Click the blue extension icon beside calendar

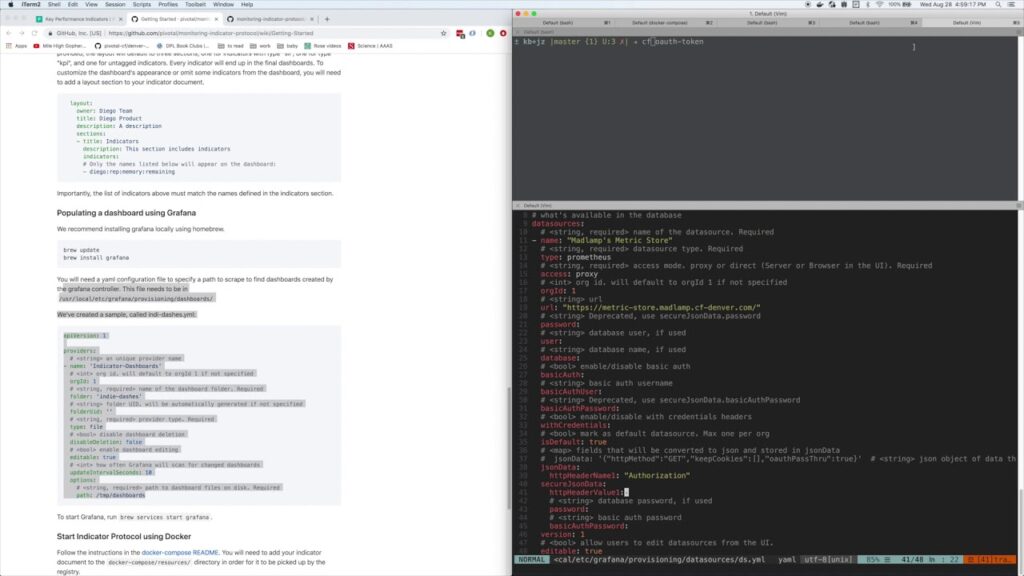473,33
